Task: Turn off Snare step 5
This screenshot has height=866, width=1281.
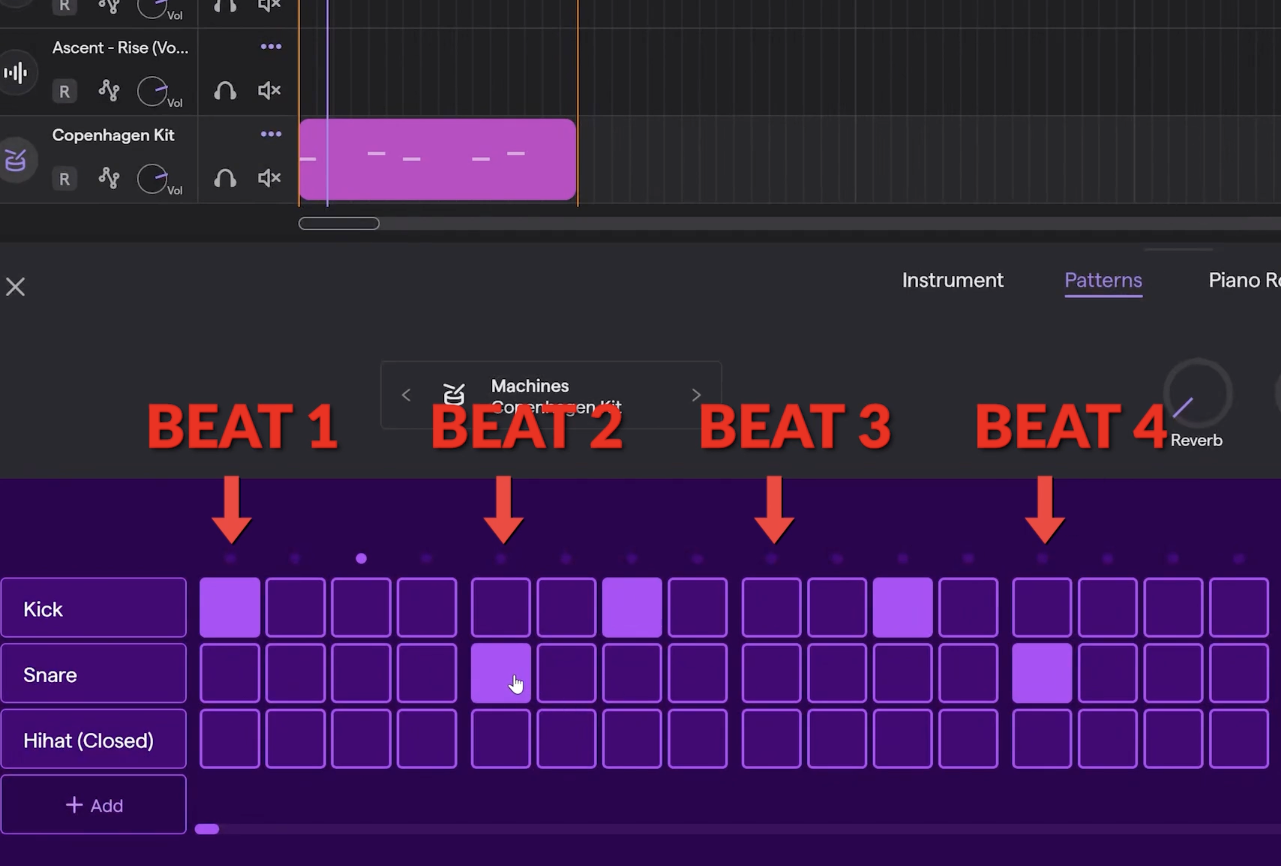Action: (501, 673)
